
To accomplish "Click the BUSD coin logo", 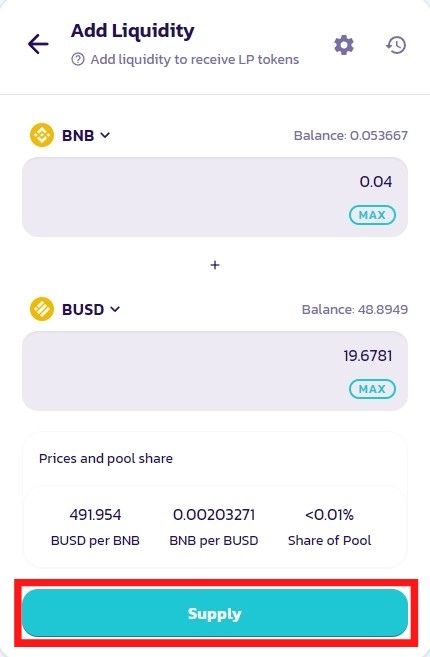I will click(x=42, y=309).
